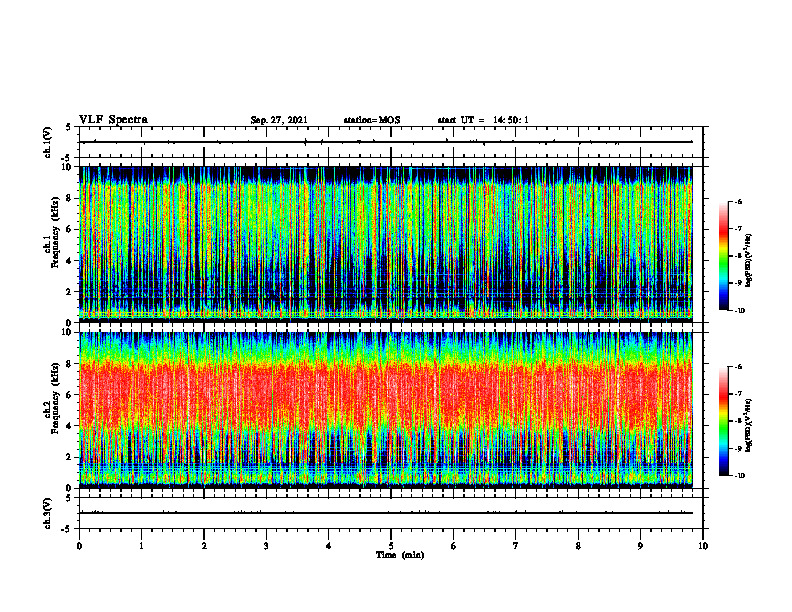Click time axis tick label "2"
792x612 pixels.
point(204,546)
